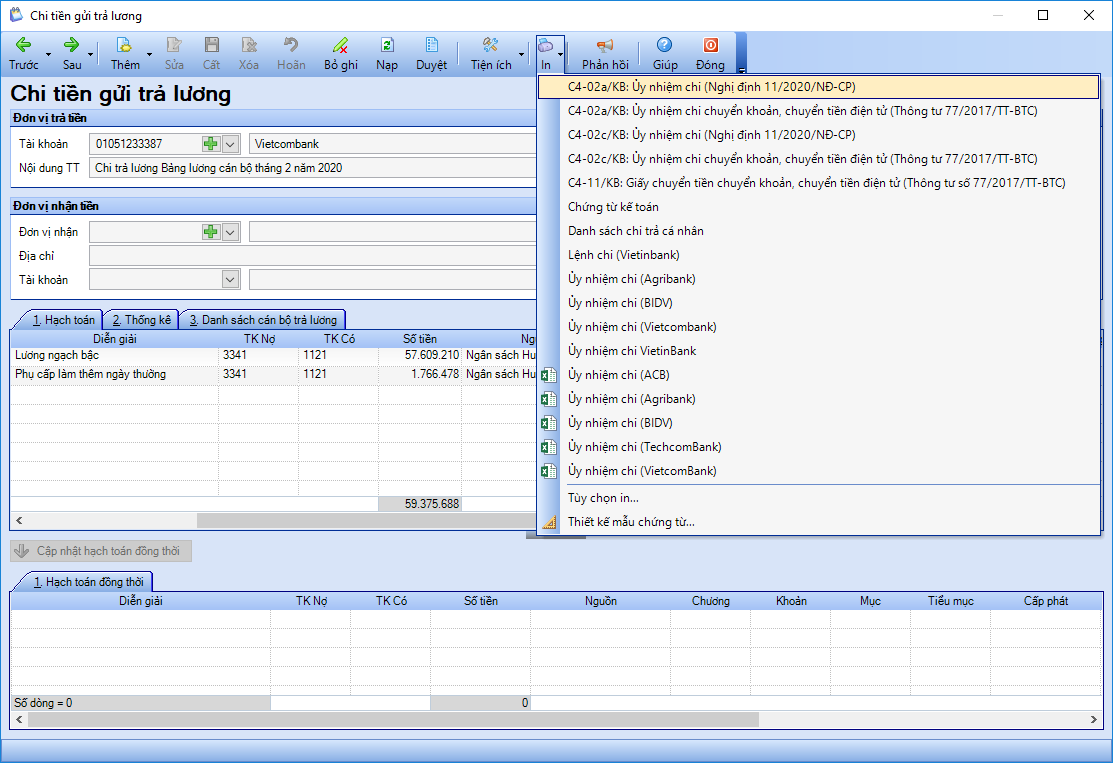Switch to the 2. Thống kê tab

point(142,320)
